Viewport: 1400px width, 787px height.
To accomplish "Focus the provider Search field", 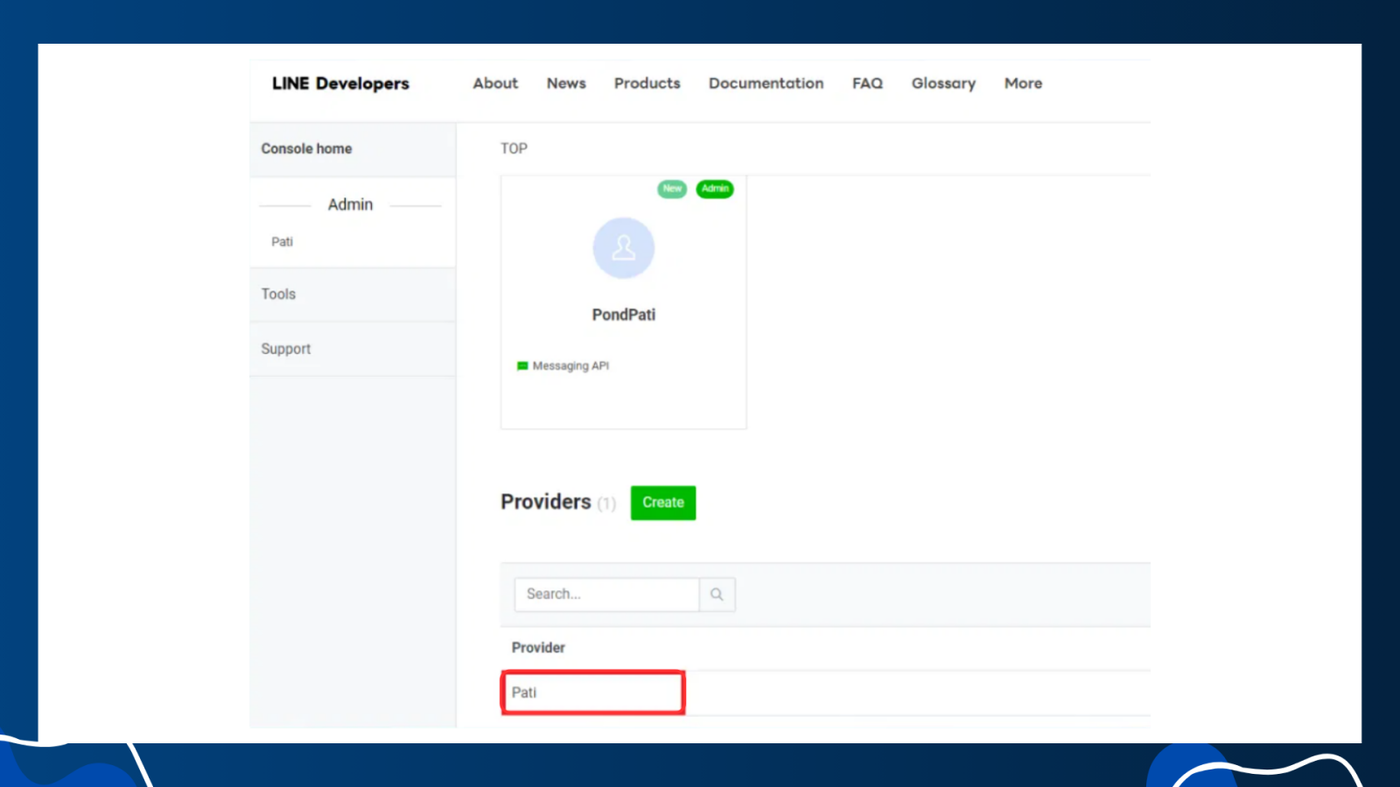I will point(607,594).
